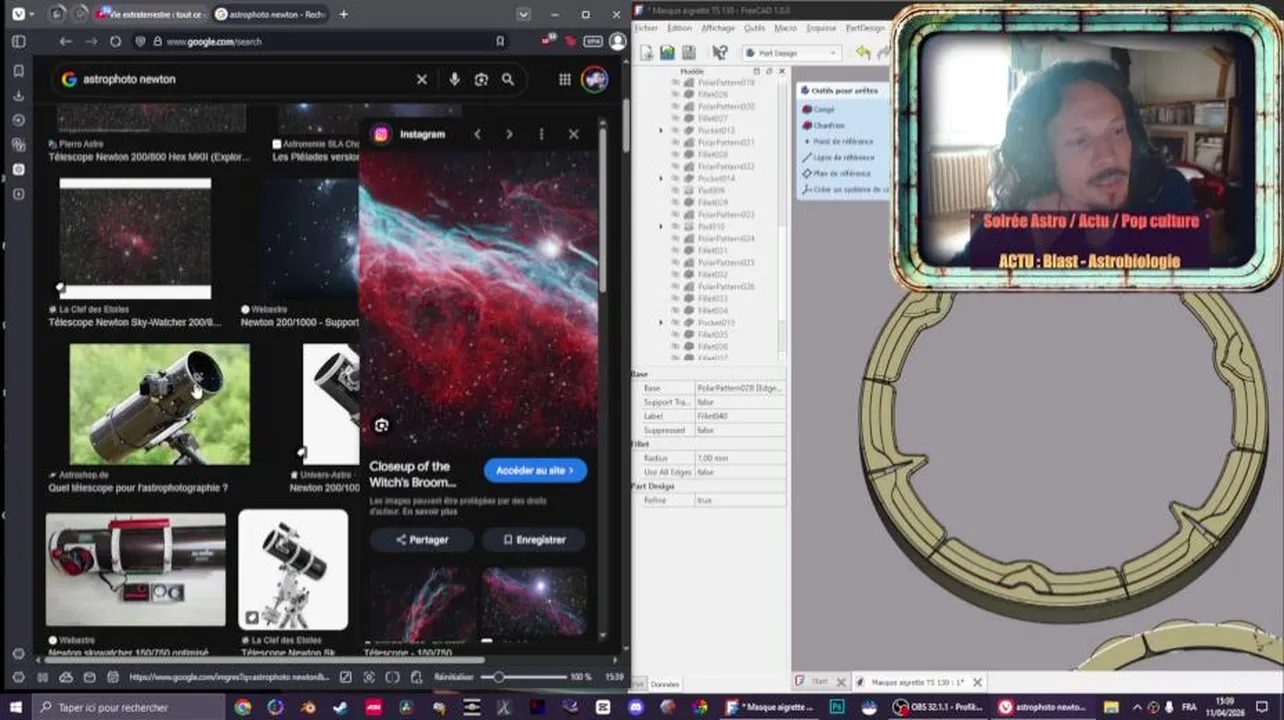Expand the Pad010 tree item
The width and height of the screenshot is (1284, 720).
click(661, 227)
